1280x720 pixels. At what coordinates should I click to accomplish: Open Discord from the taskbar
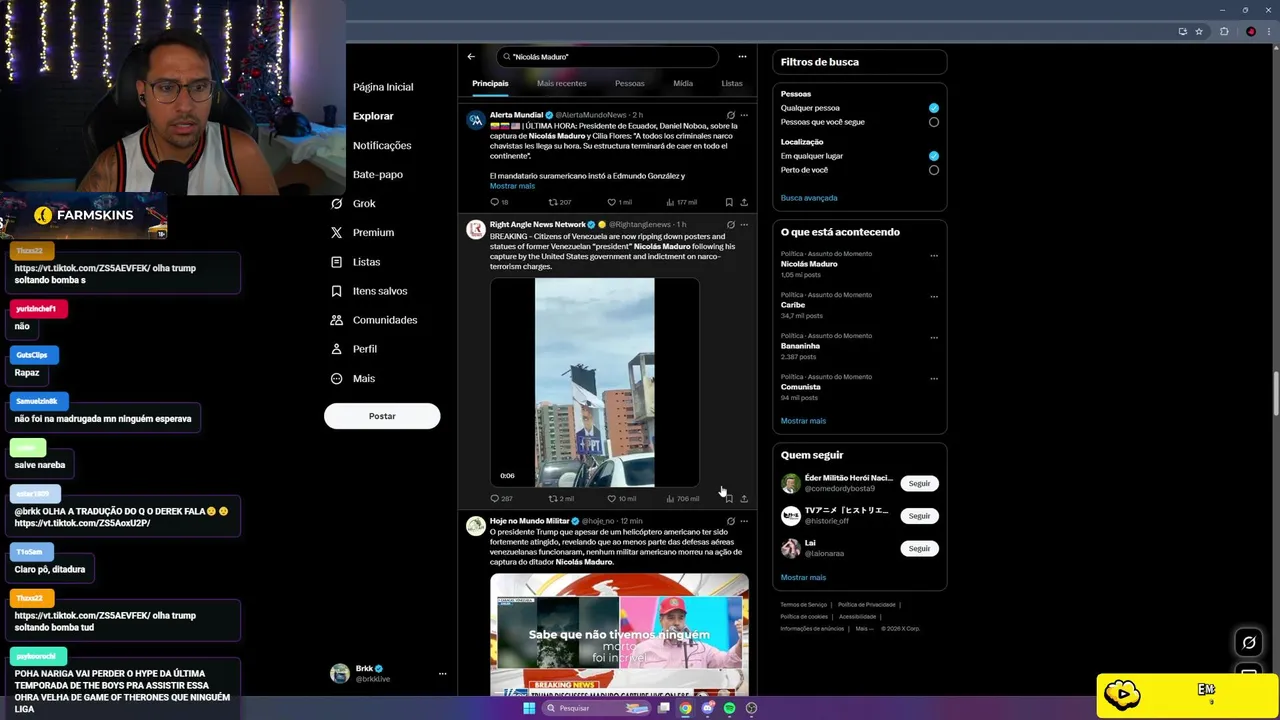[x=707, y=708]
